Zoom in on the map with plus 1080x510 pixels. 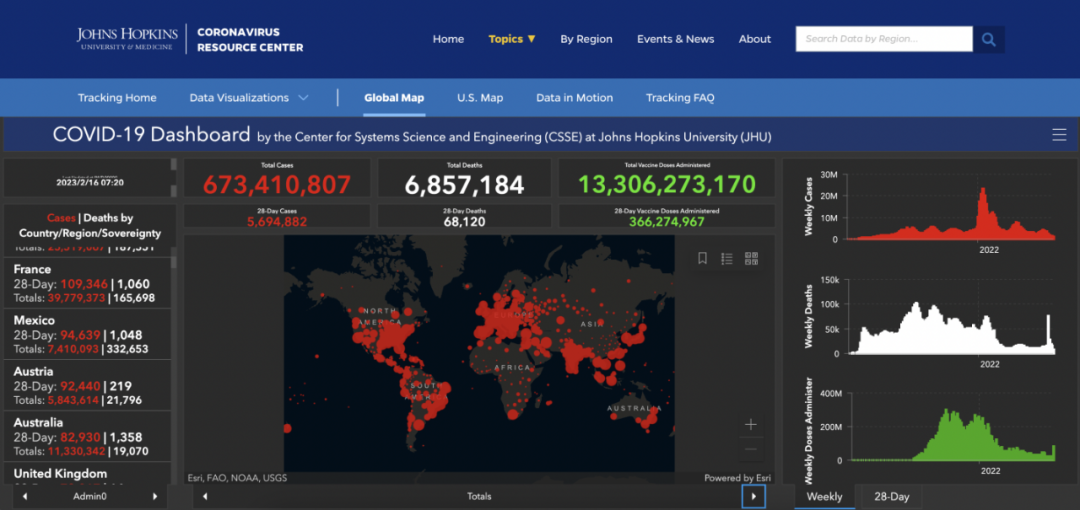pos(751,424)
